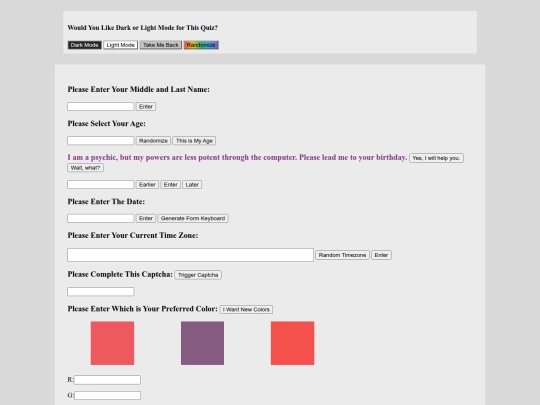Focus the birthday input field
Image resolution: width=540 pixels, height=405 pixels.
pos(101,185)
